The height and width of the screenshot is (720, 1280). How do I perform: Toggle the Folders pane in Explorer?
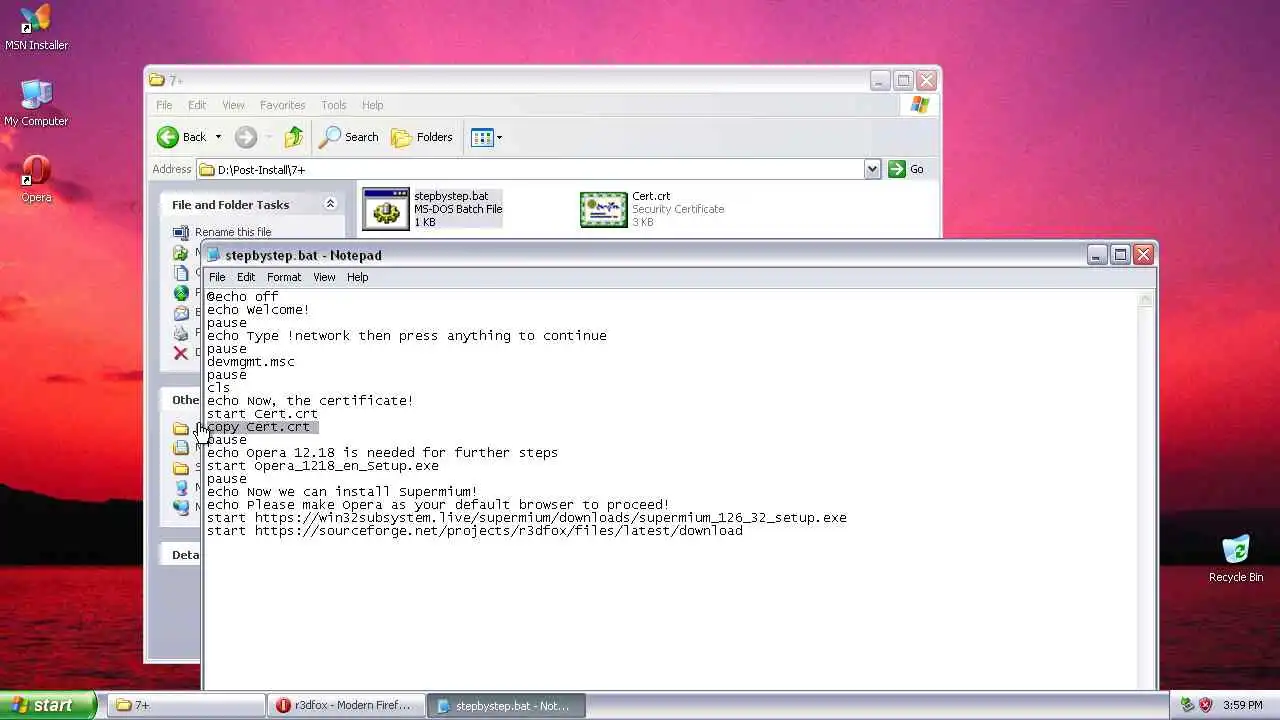click(x=422, y=137)
